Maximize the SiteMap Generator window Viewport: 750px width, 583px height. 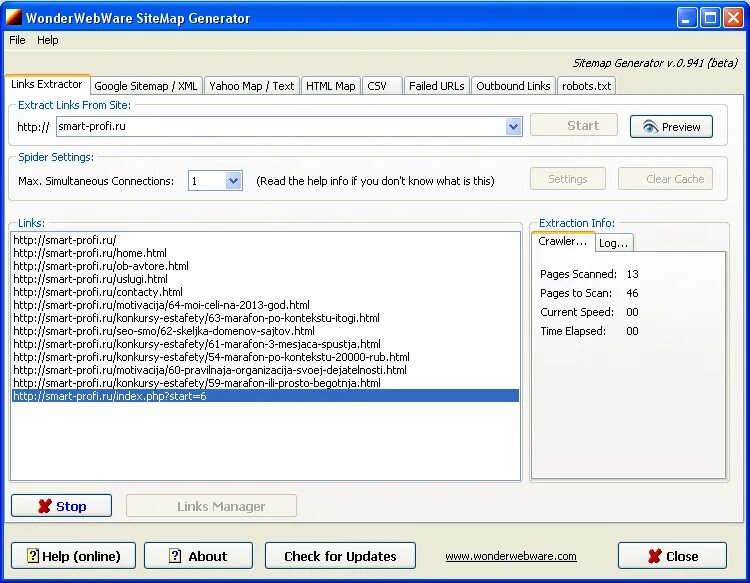(710, 18)
